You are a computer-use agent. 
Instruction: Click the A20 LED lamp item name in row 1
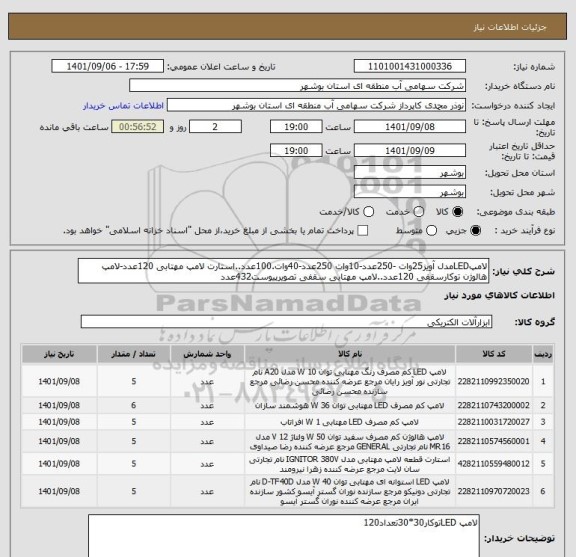349,382
